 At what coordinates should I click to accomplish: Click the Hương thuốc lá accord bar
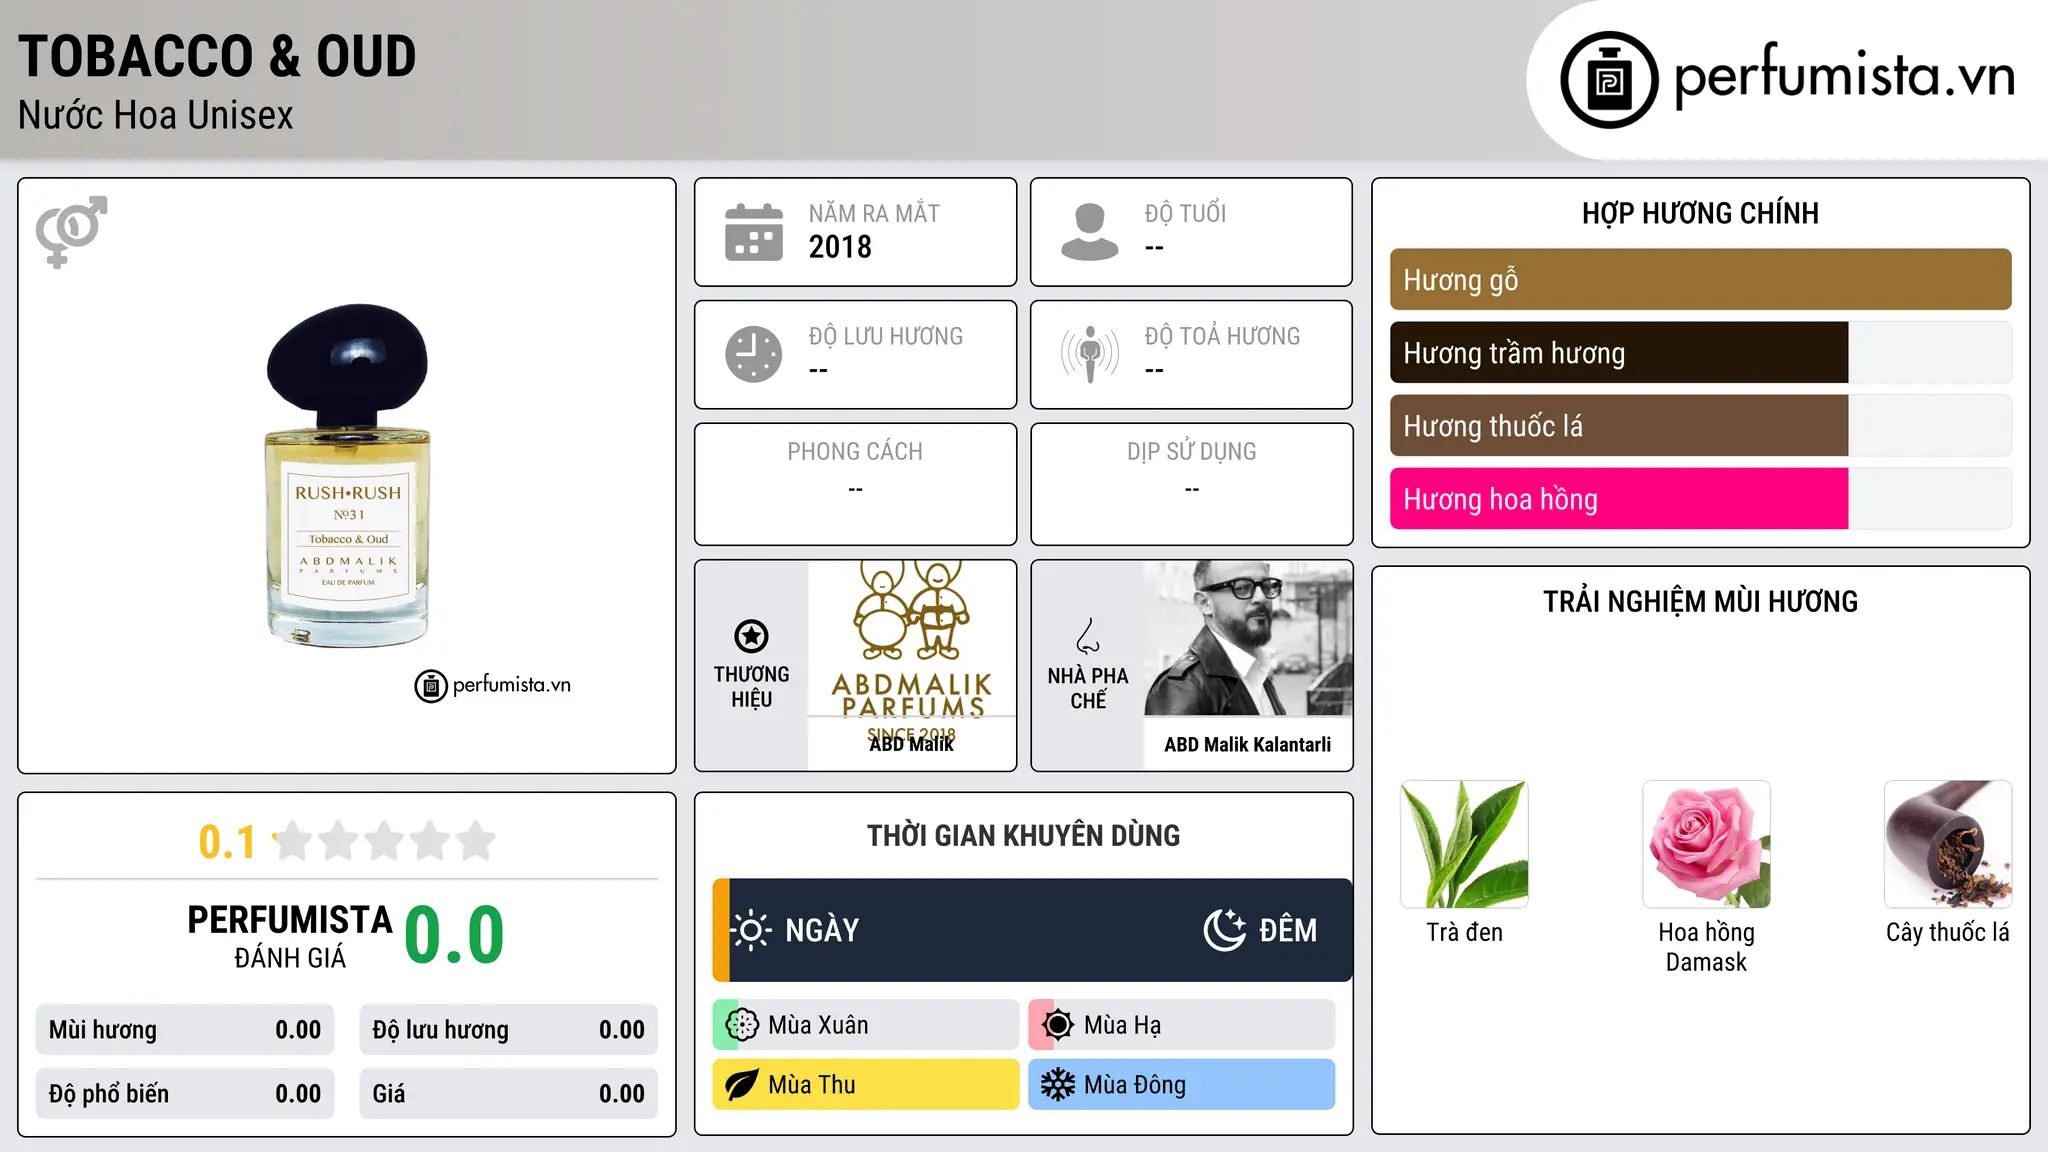(x=1701, y=426)
